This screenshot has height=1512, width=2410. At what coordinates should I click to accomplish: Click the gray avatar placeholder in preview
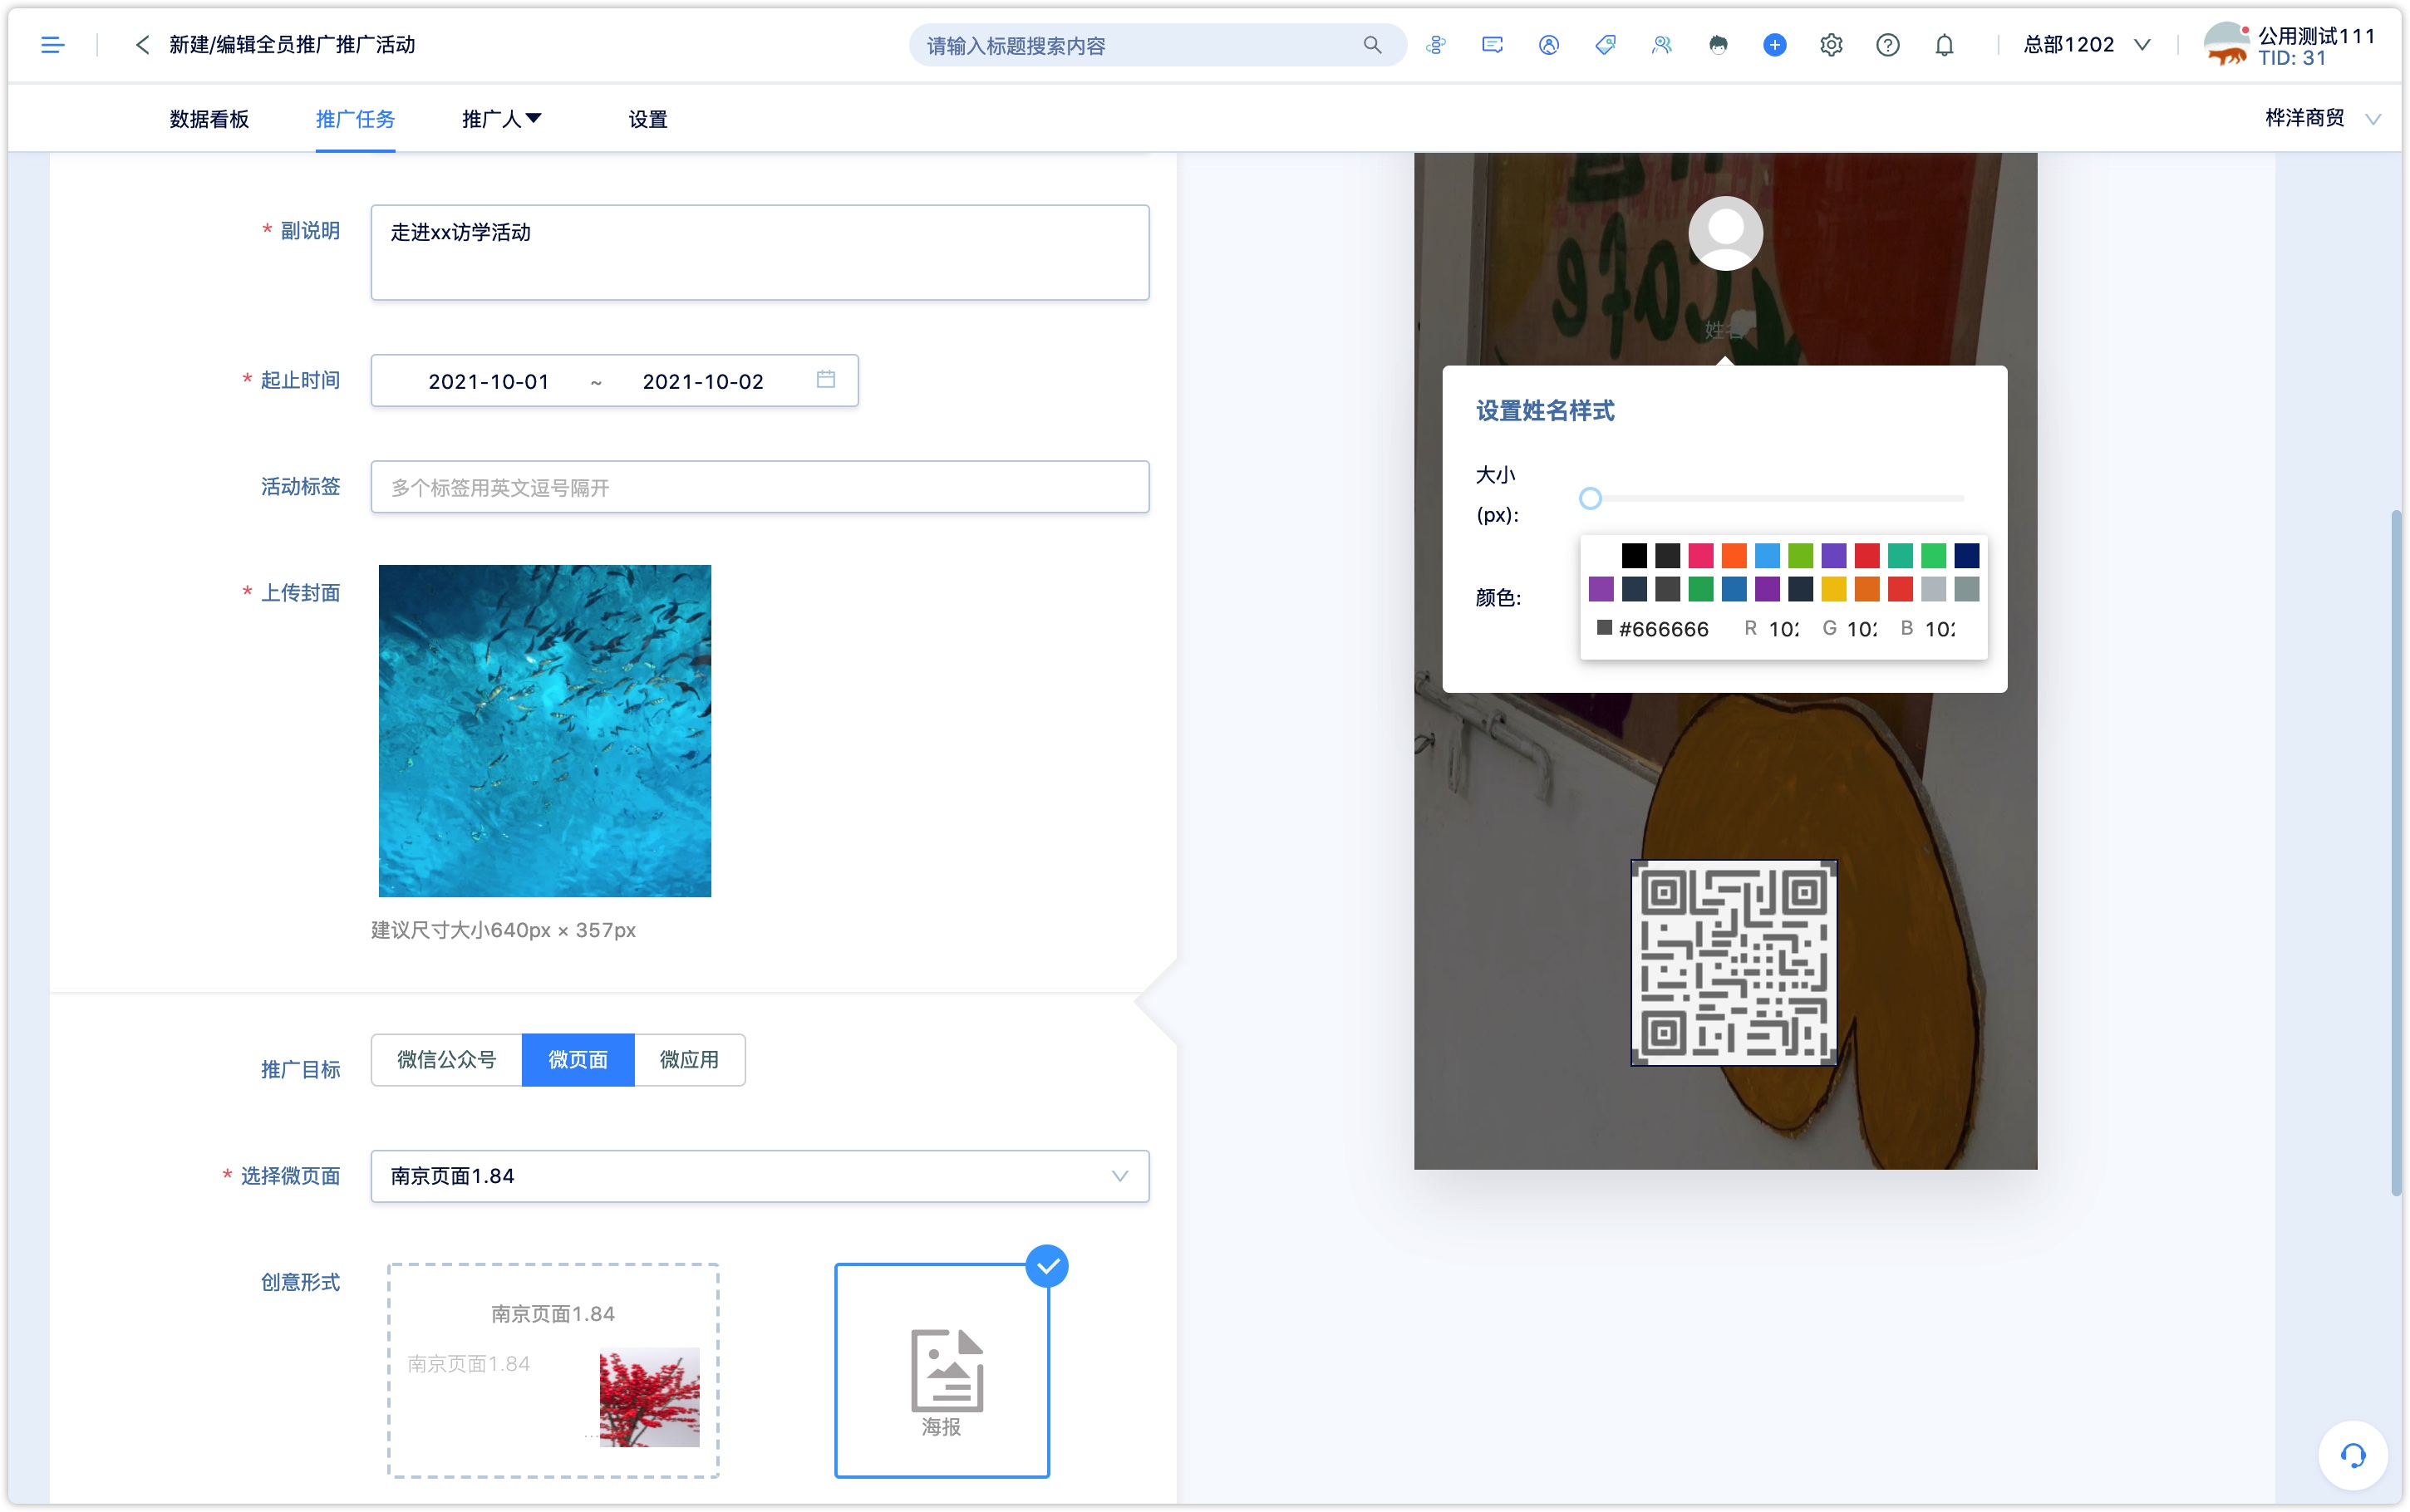(1725, 233)
